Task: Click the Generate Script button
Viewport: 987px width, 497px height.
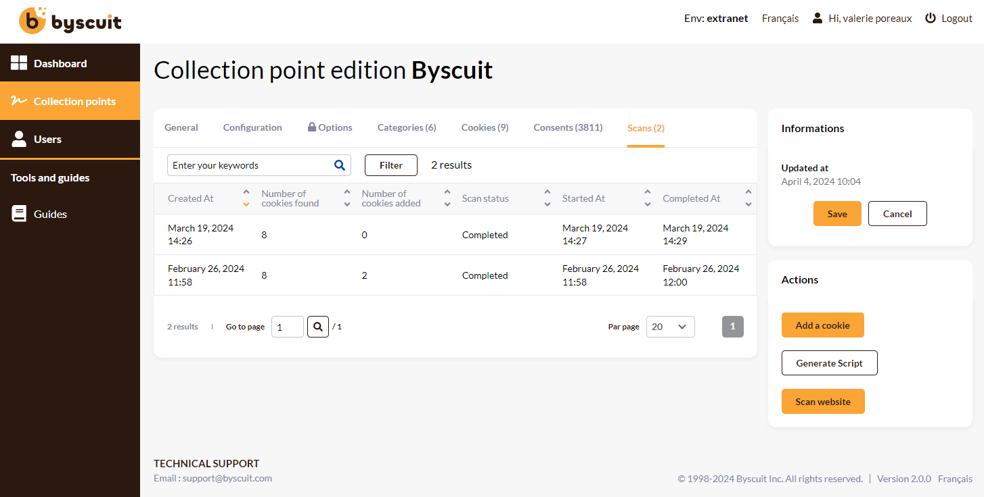Action: (x=830, y=363)
